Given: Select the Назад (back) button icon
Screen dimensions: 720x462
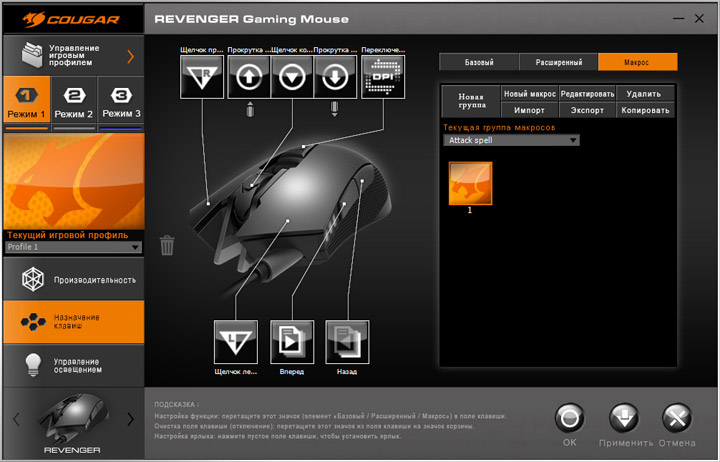Looking at the screenshot, I should click(347, 342).
